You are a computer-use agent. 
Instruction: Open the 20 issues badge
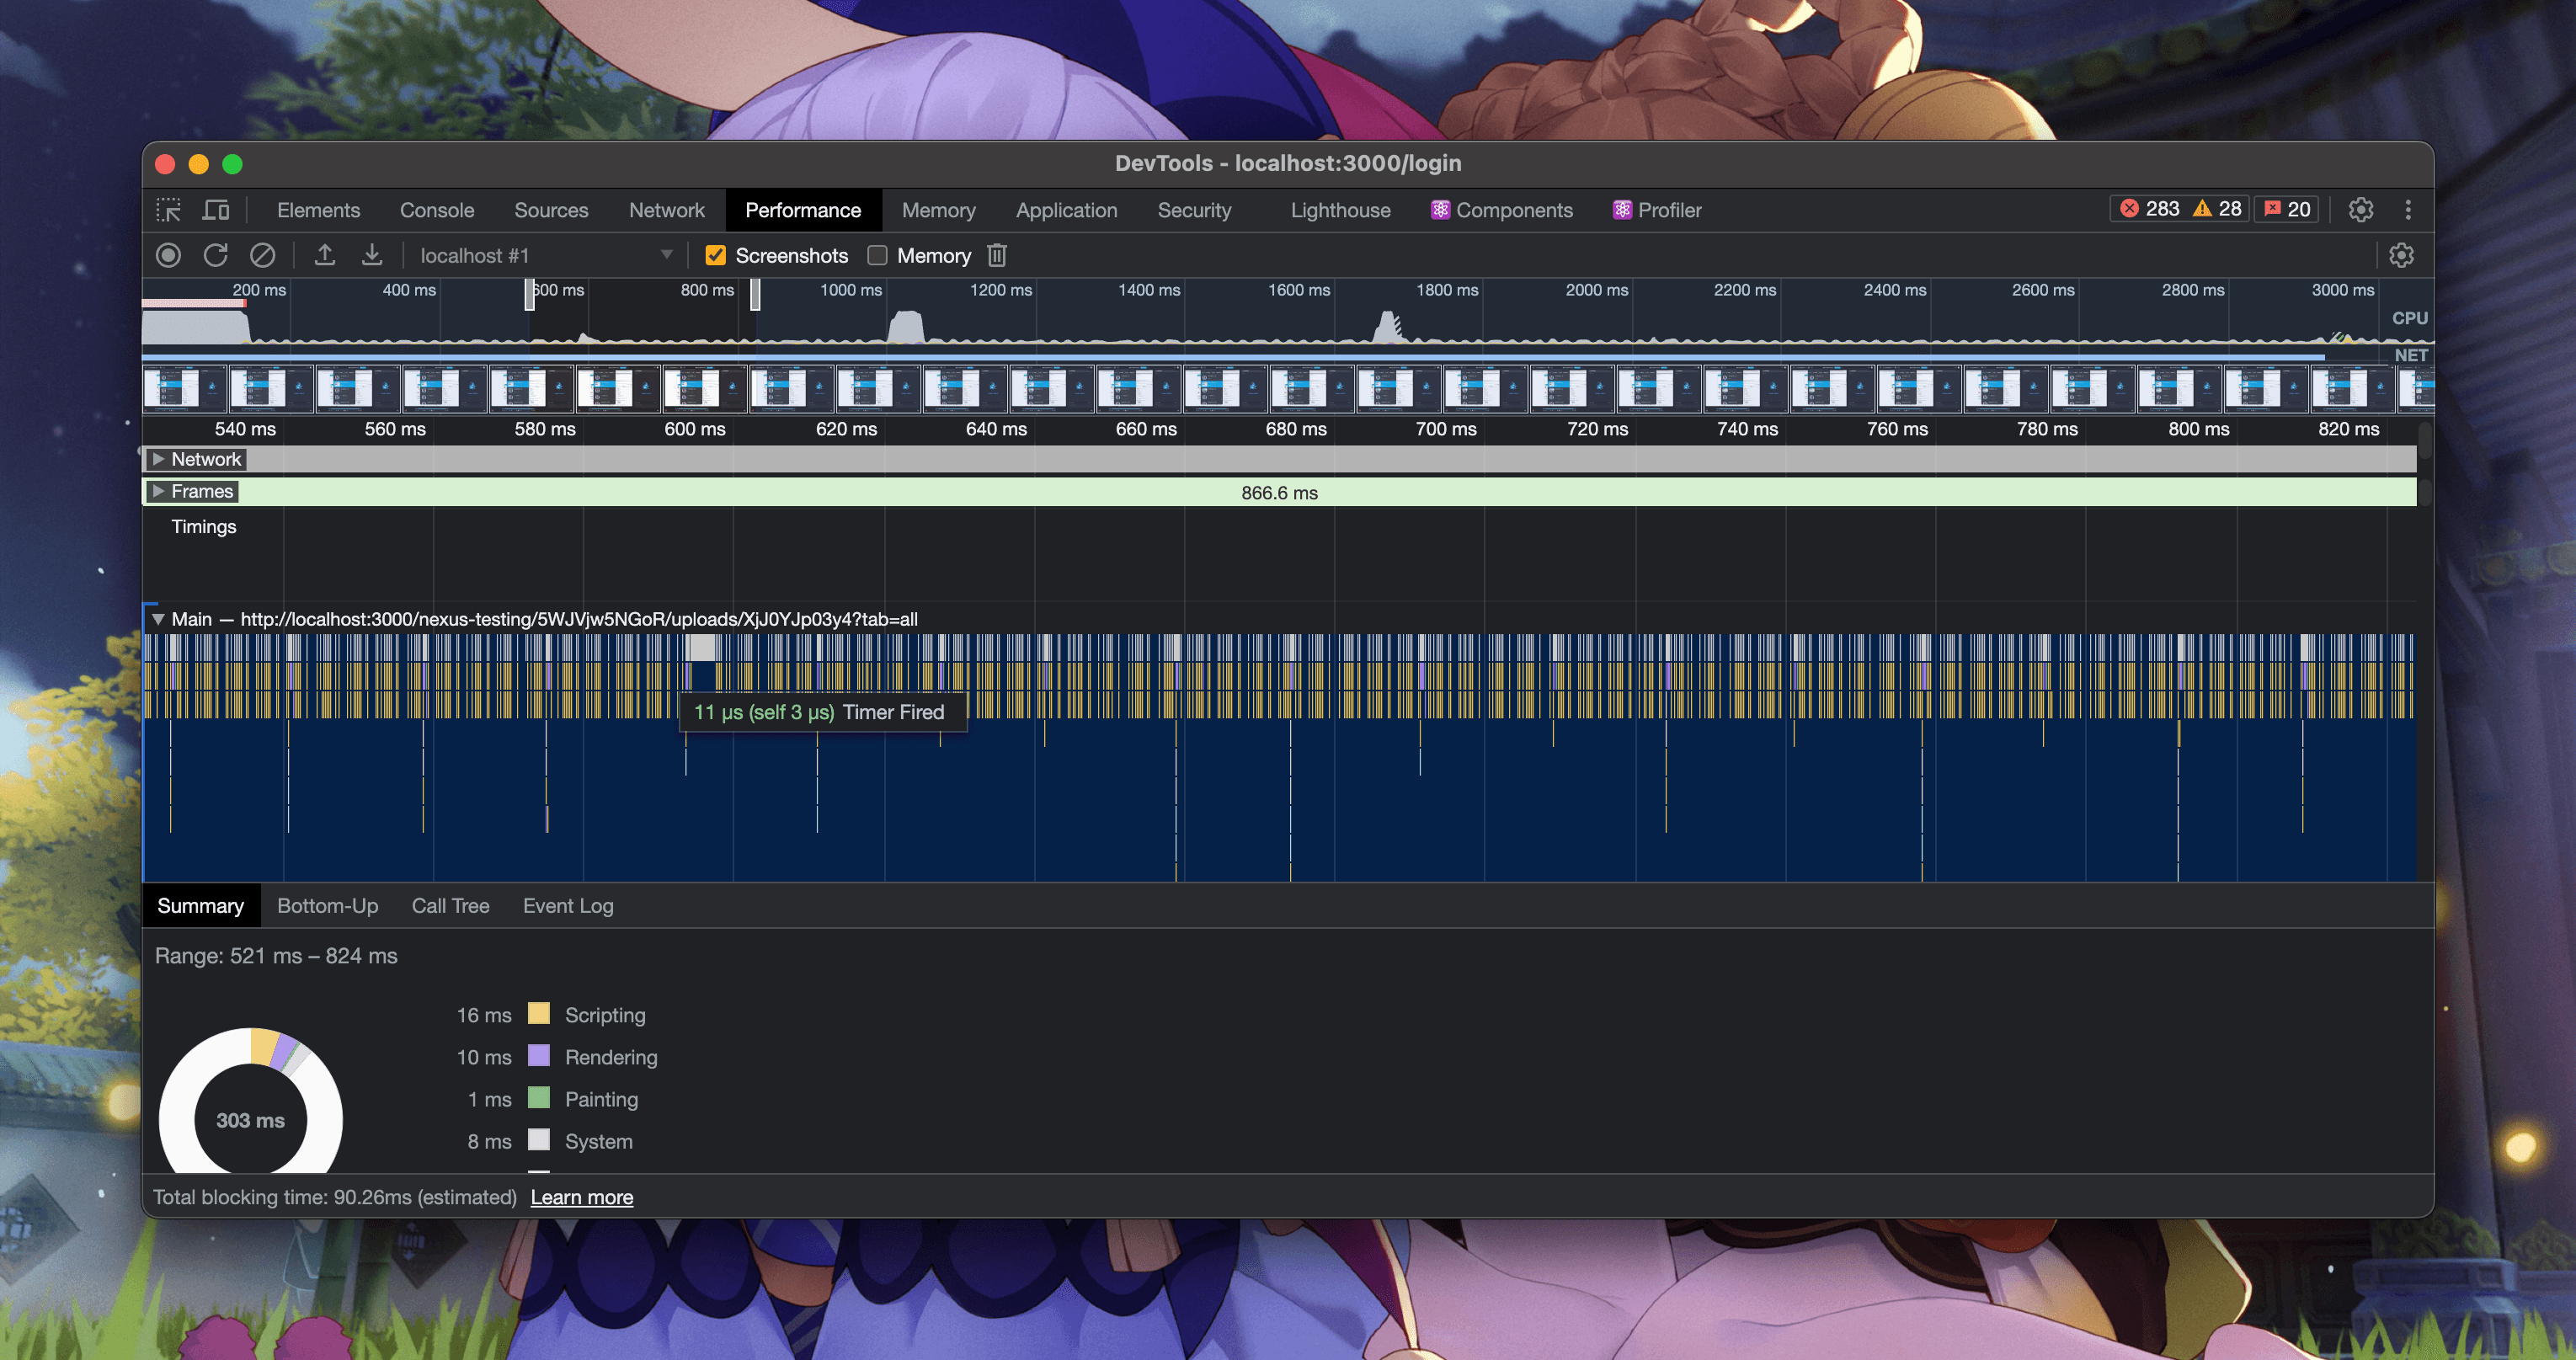(2287, 209)
